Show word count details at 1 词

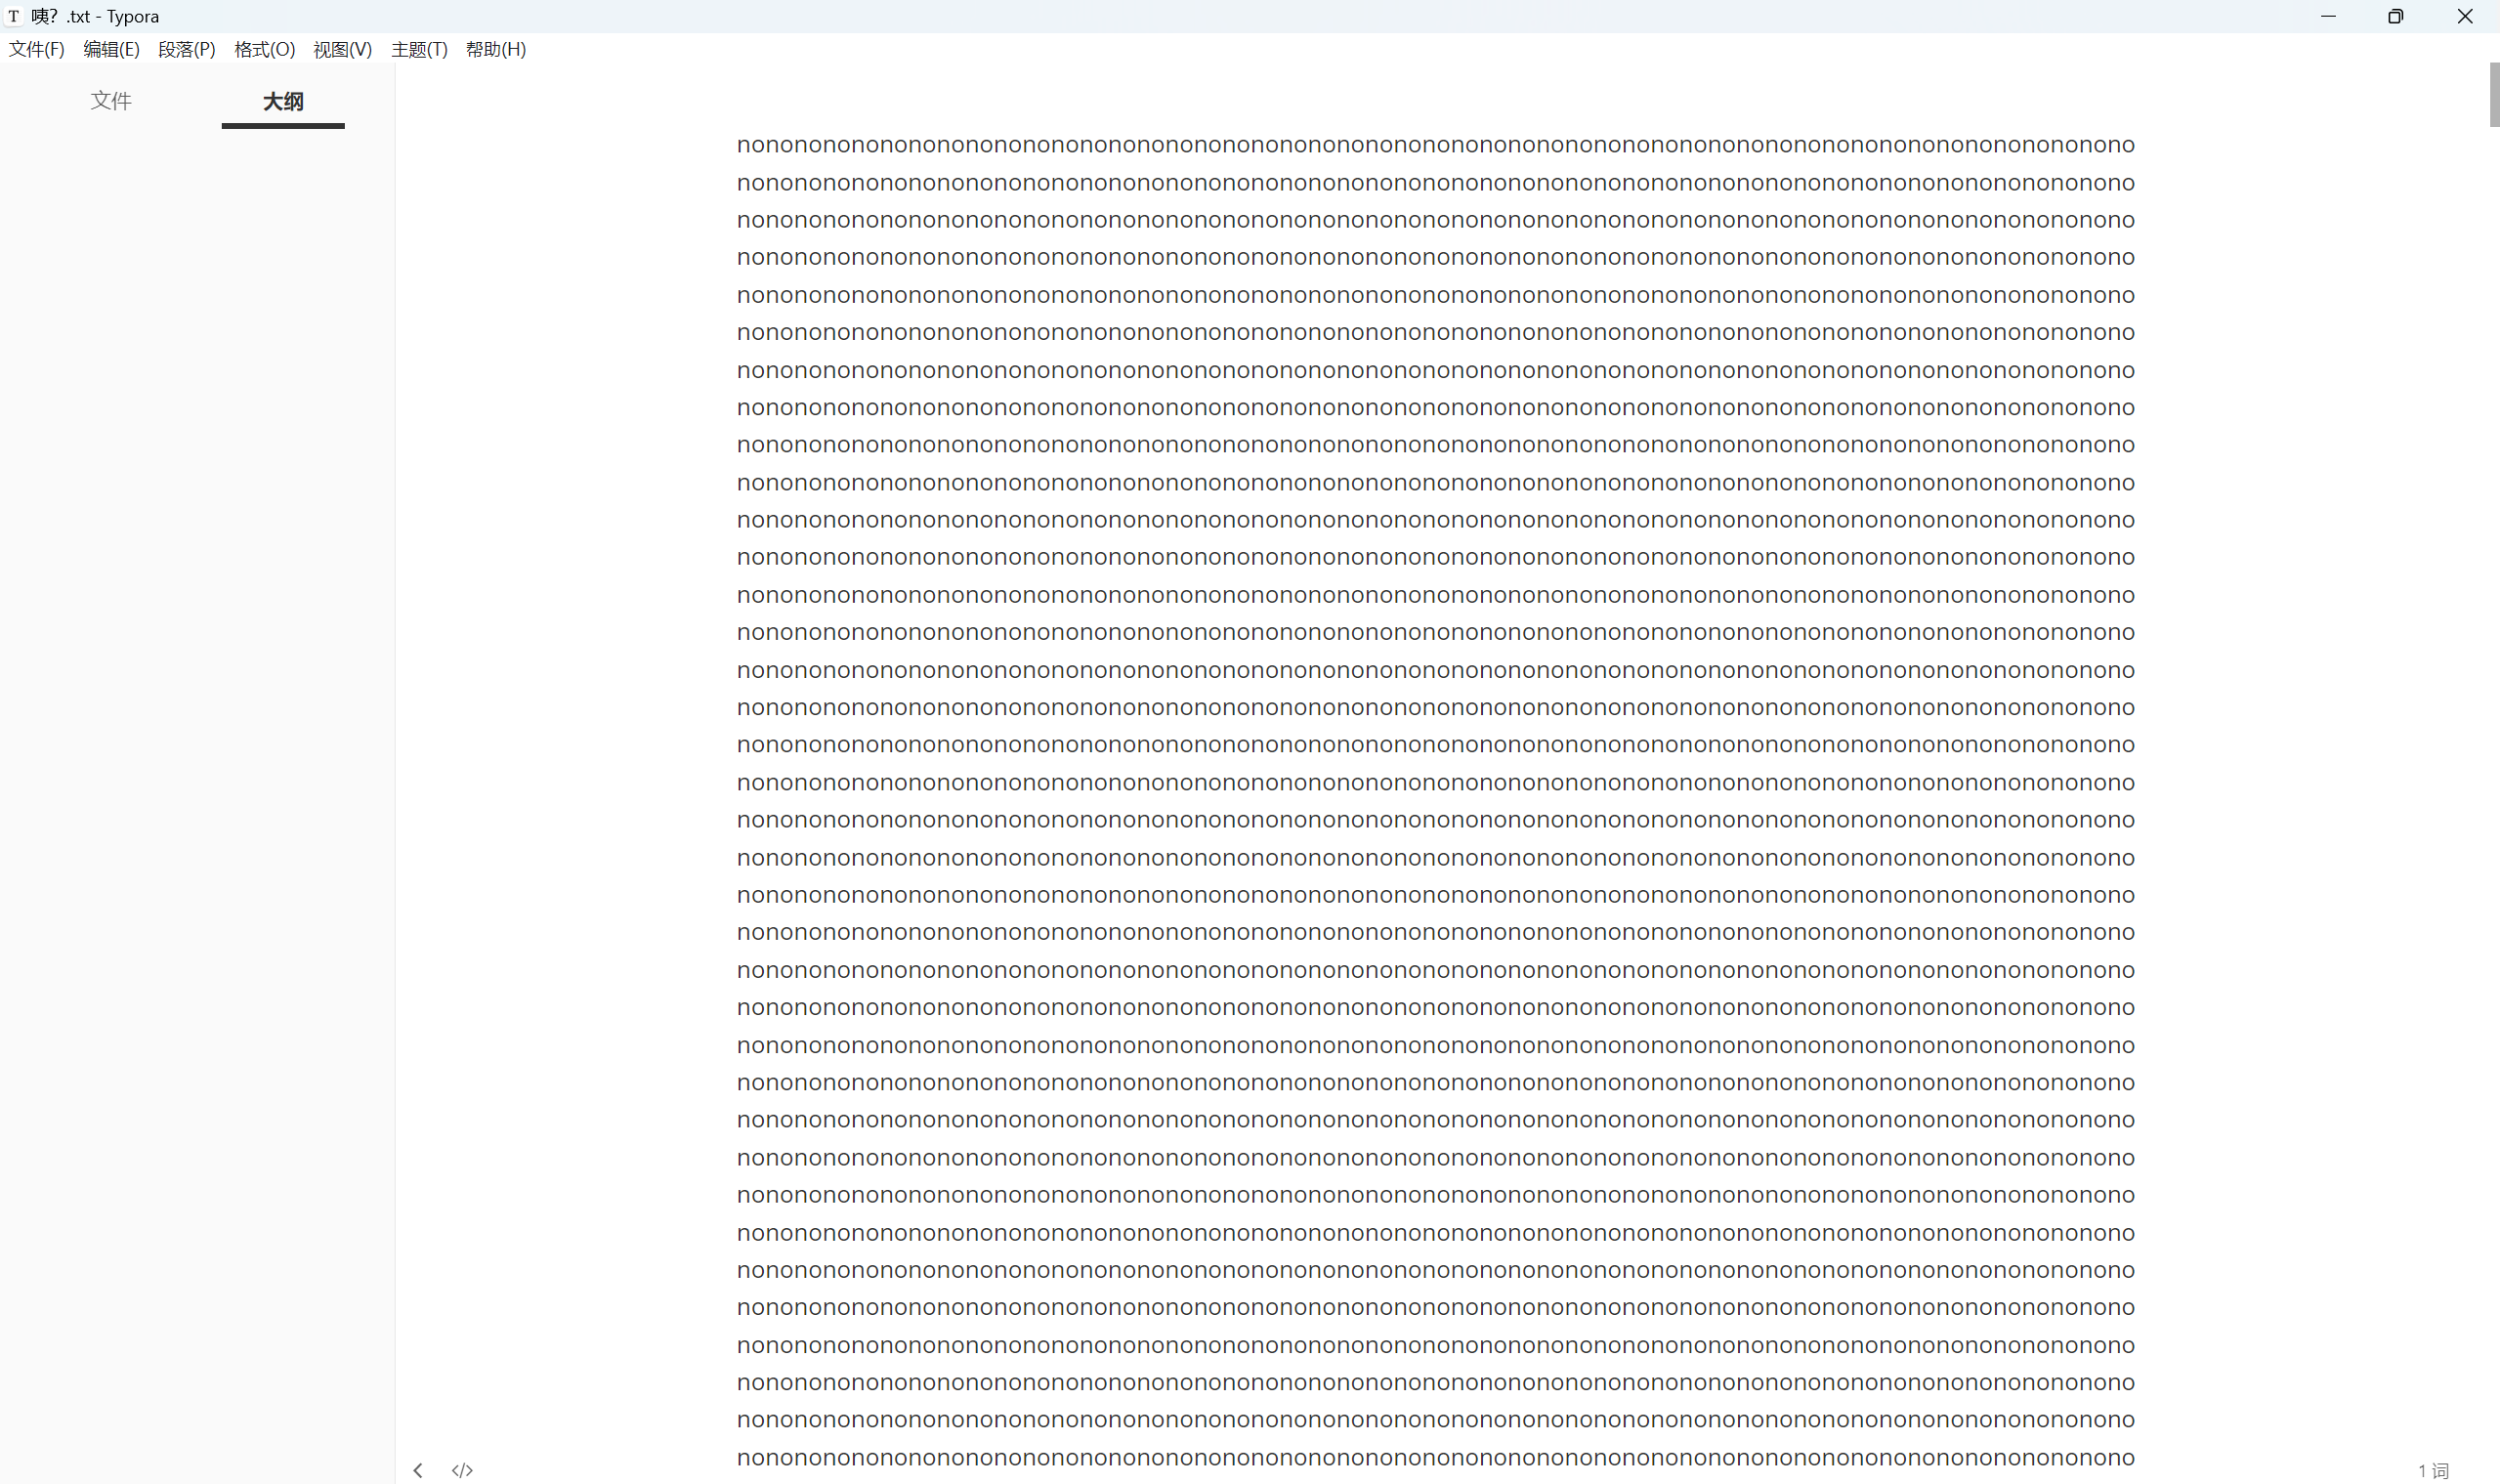point(2433,1471)
